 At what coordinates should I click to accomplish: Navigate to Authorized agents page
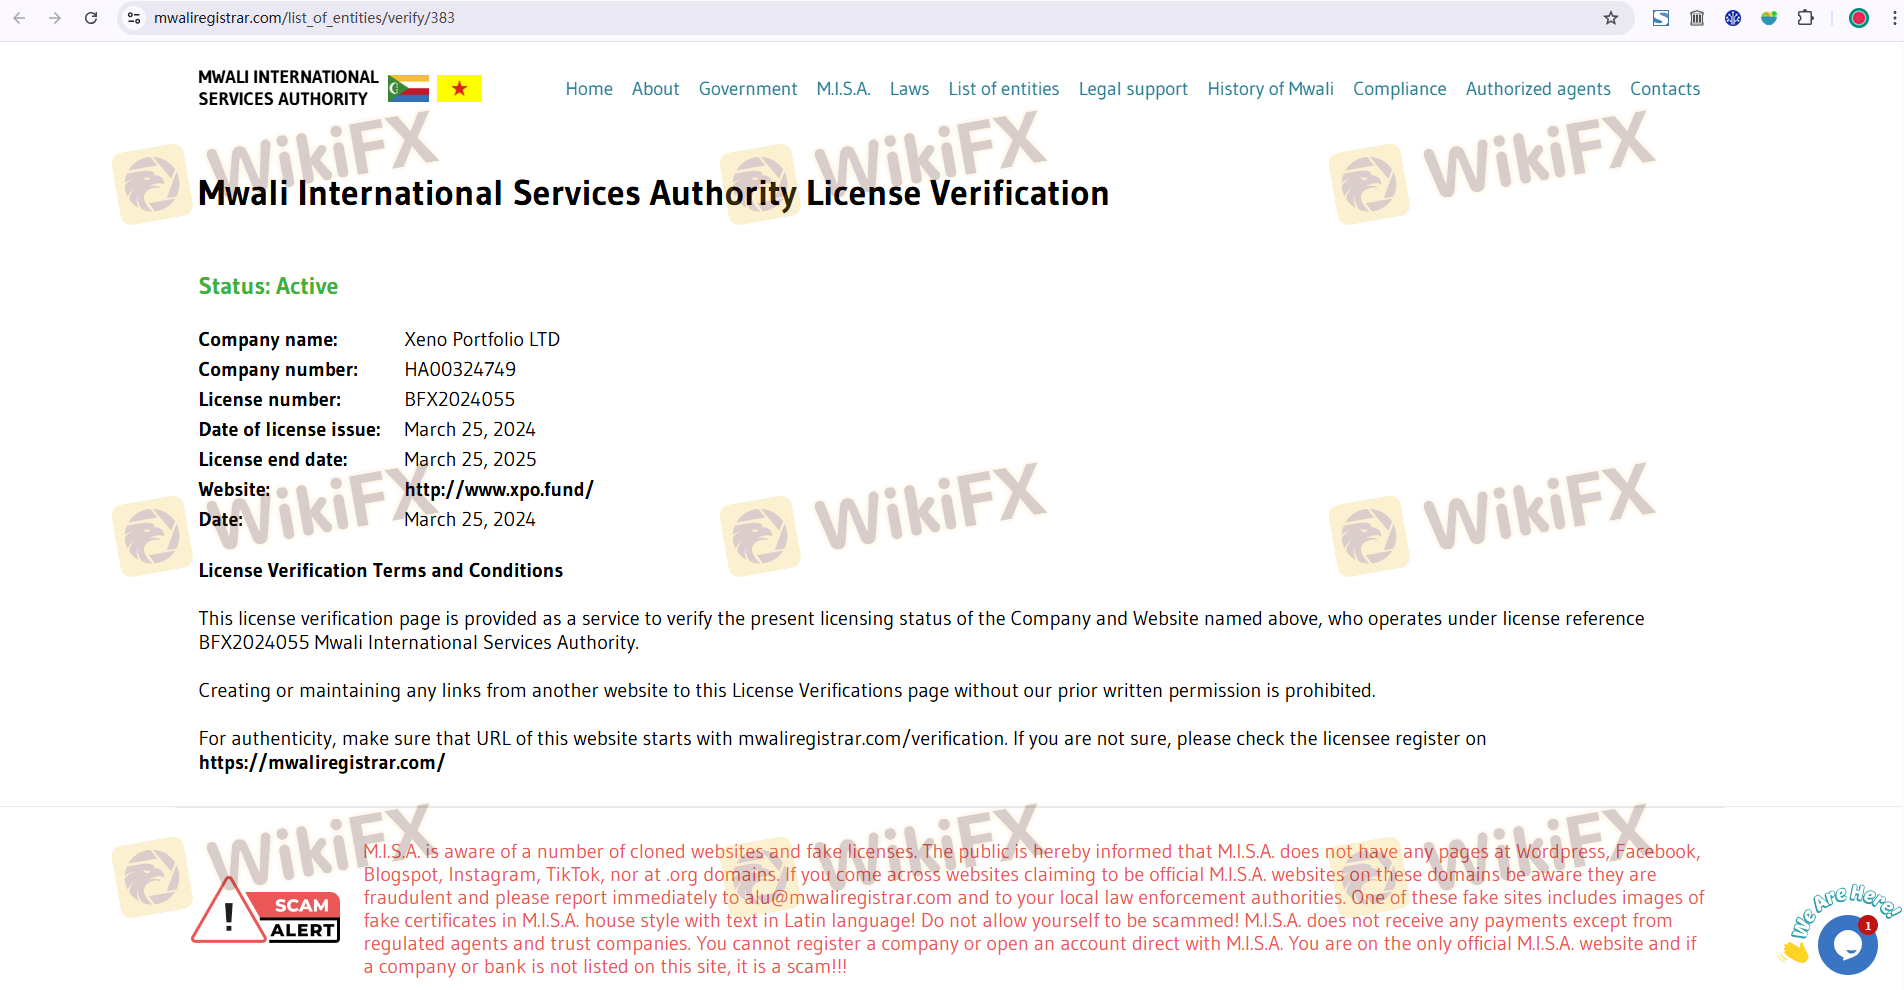pos(1537,89)
